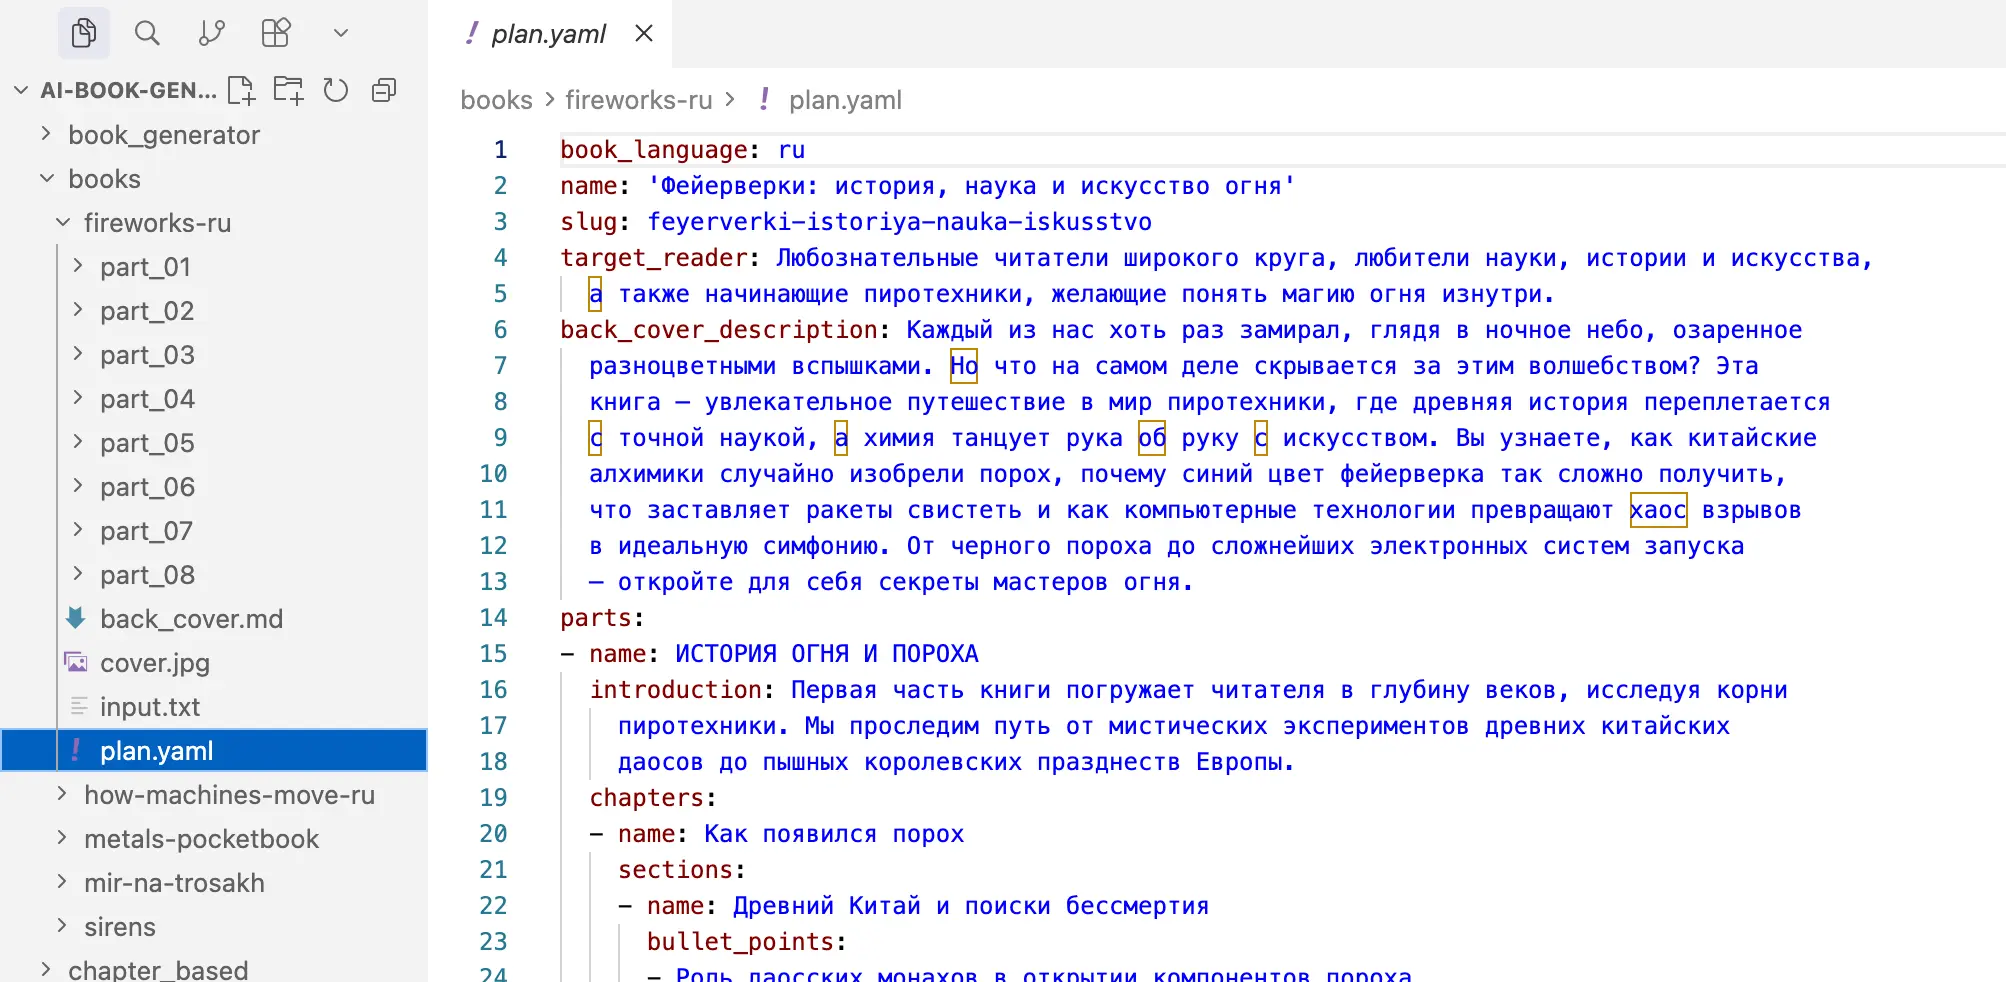Open the Search view icon
The height and width of the screenshot is (982, 2006).
pos(147,33)
